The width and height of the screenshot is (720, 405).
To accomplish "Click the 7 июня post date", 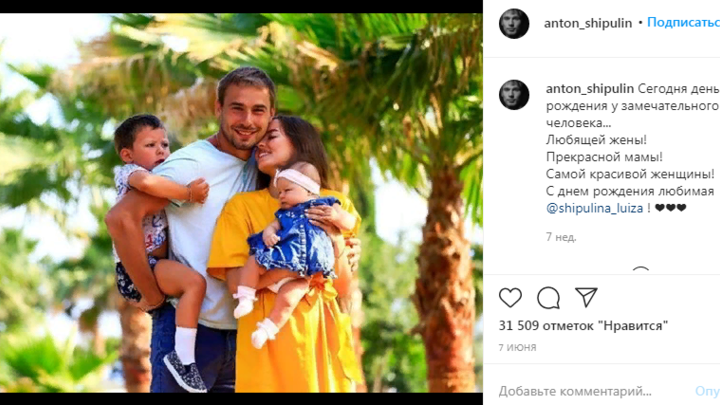I will (518, 347).
